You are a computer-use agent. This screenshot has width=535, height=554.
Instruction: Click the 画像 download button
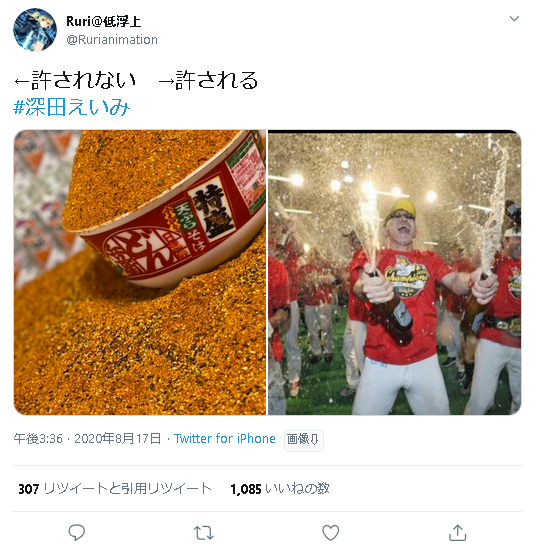point(304,440)
